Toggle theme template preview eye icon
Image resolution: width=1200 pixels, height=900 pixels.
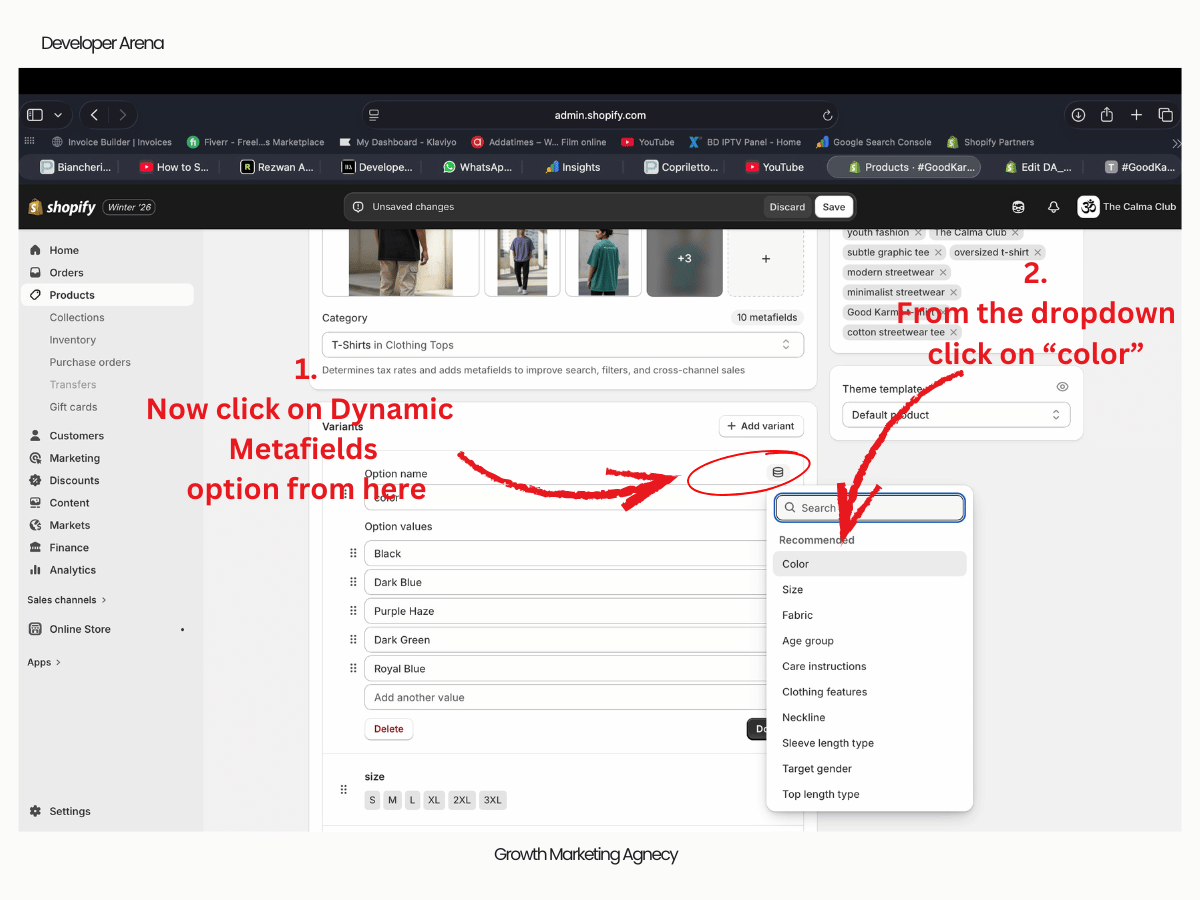tap(1062, 387)
